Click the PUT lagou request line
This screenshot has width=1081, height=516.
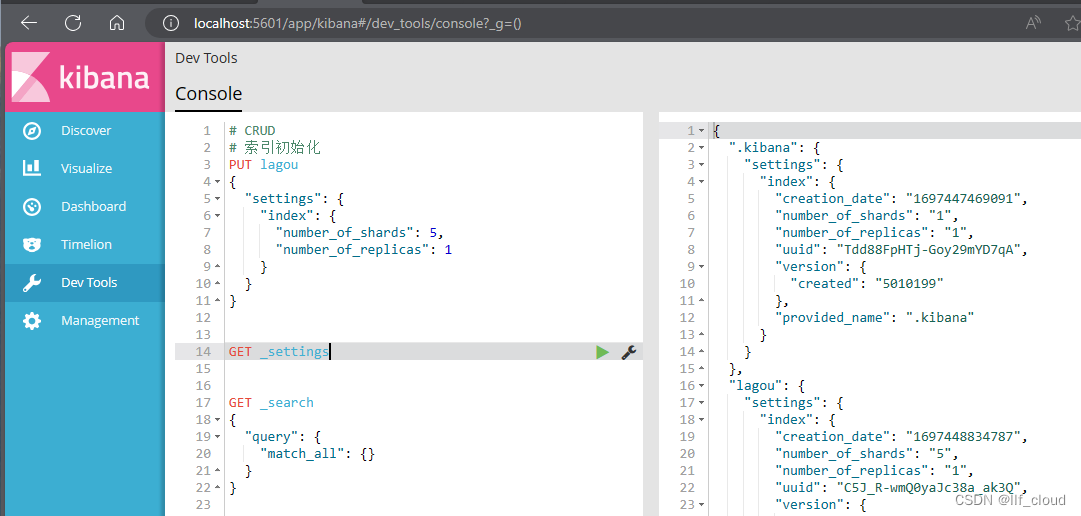coord(263,165)
